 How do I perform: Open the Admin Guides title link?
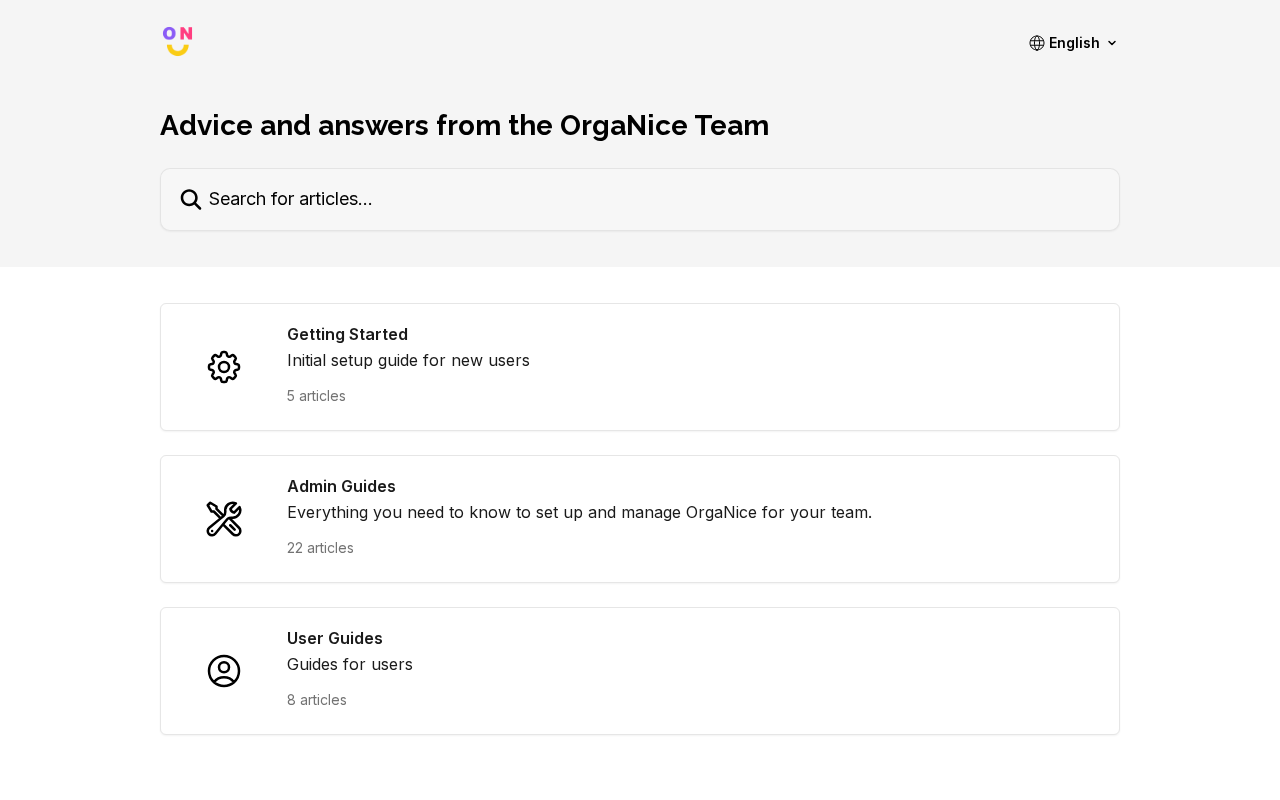(x=341, y=486)
